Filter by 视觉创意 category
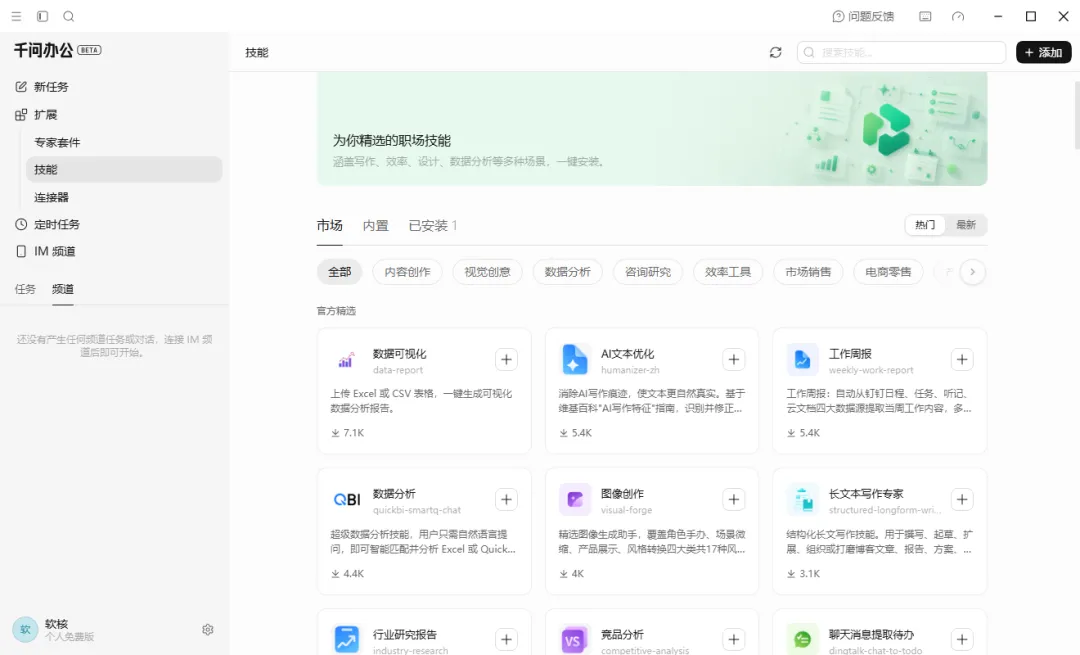Viewport: 1080px width, 655px height. 487,272
